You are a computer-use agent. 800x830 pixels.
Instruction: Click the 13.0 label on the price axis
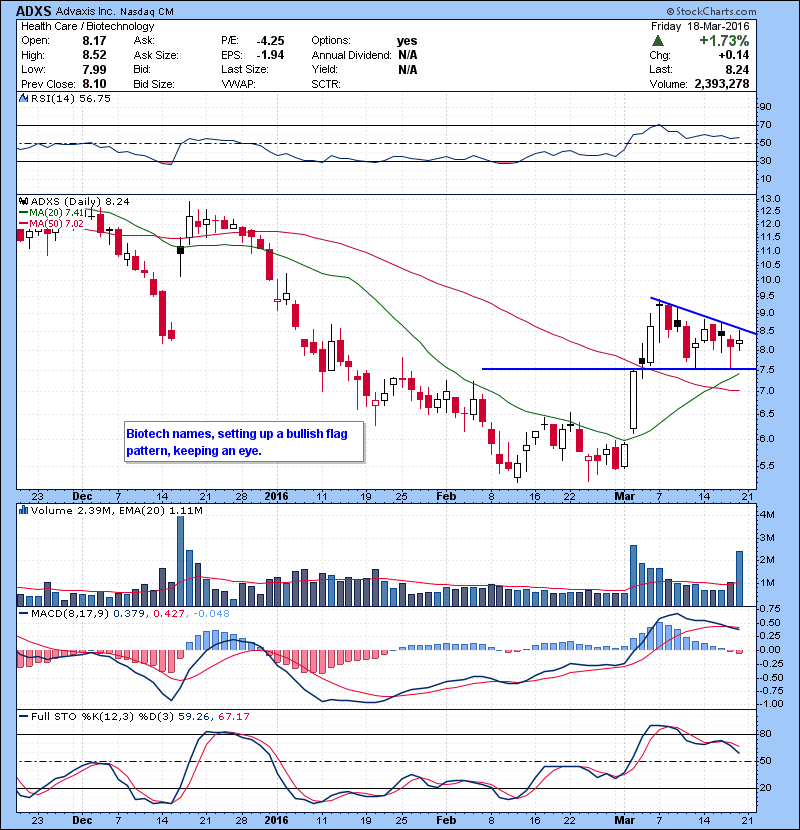click(x=770, y=199)
